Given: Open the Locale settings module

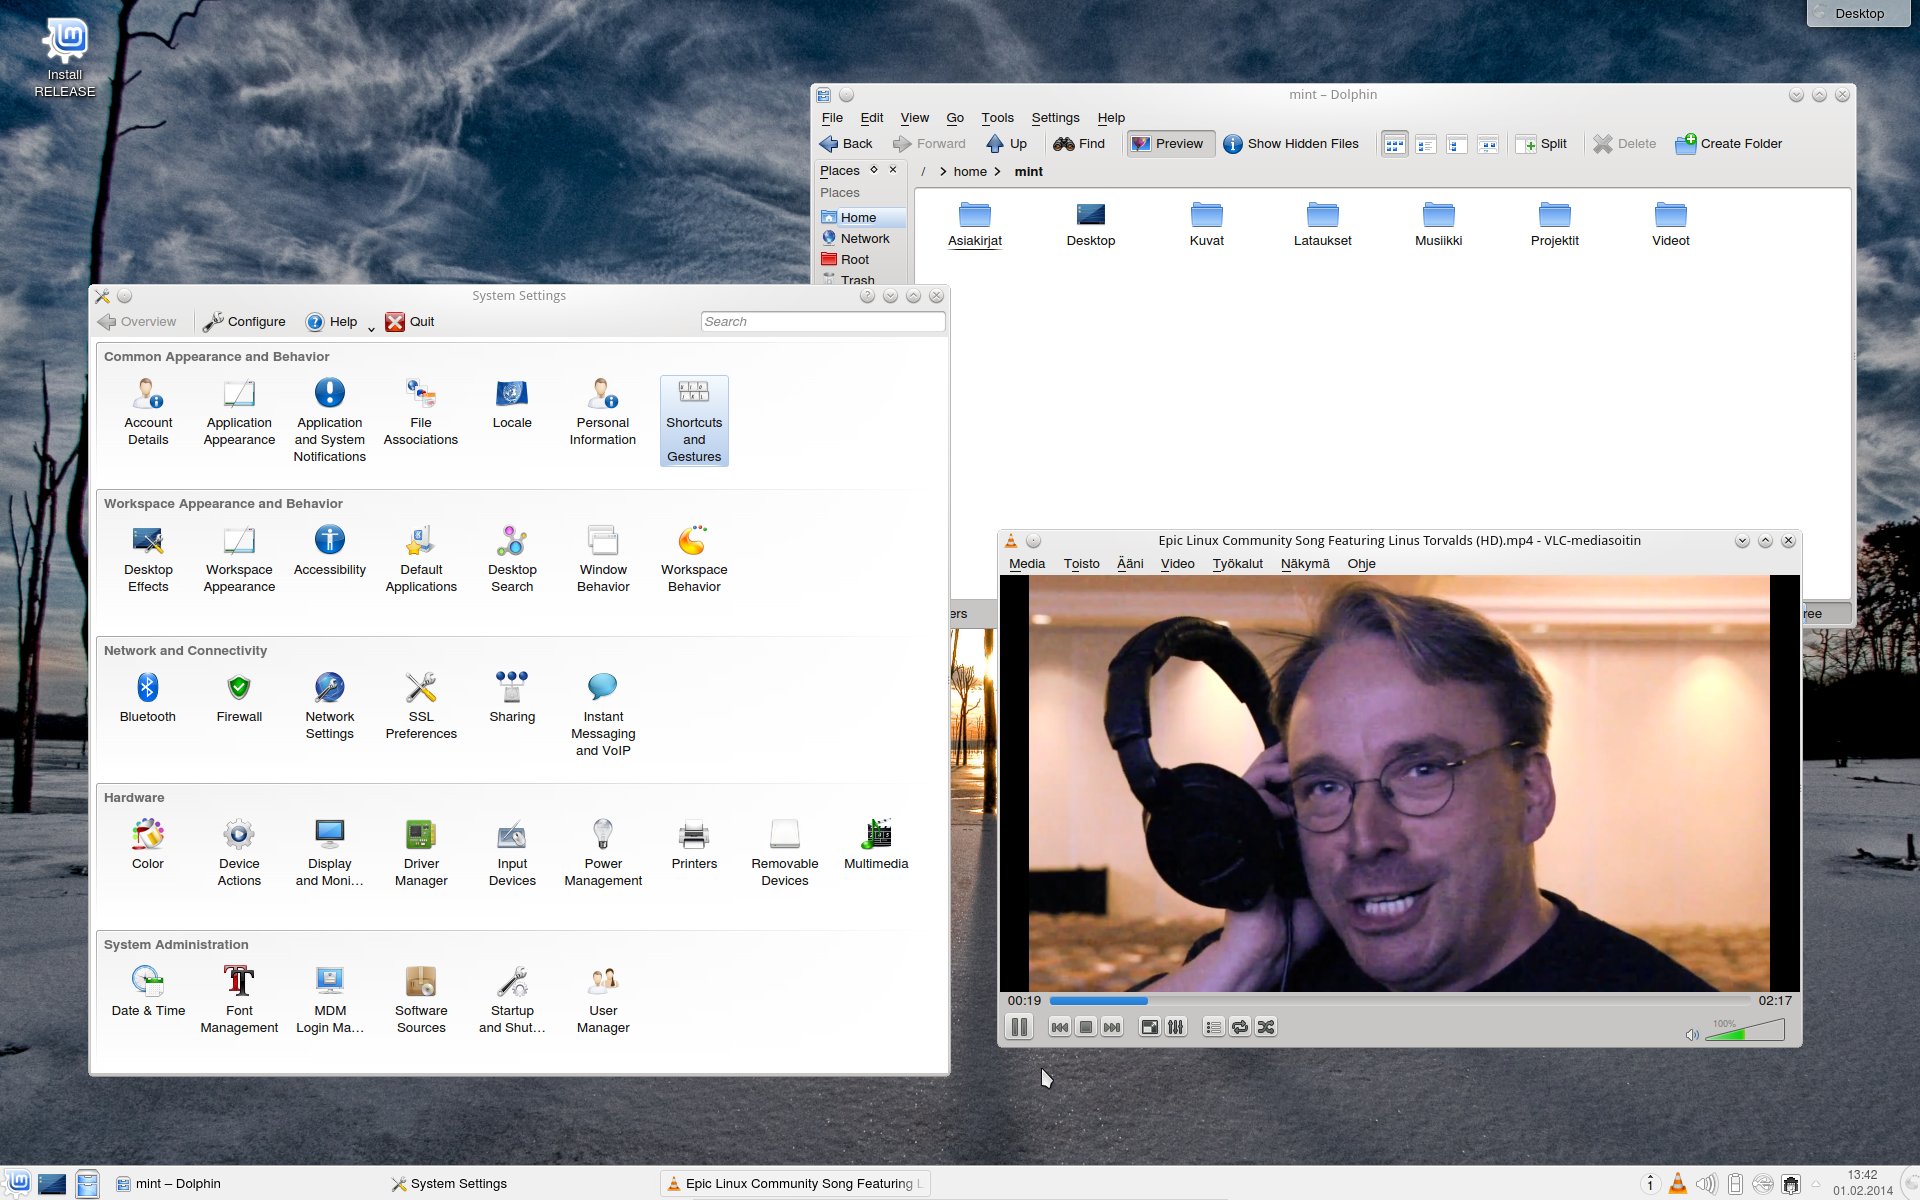Looking at the screenshot, I should pyautogui.click(x=512, y=404).
